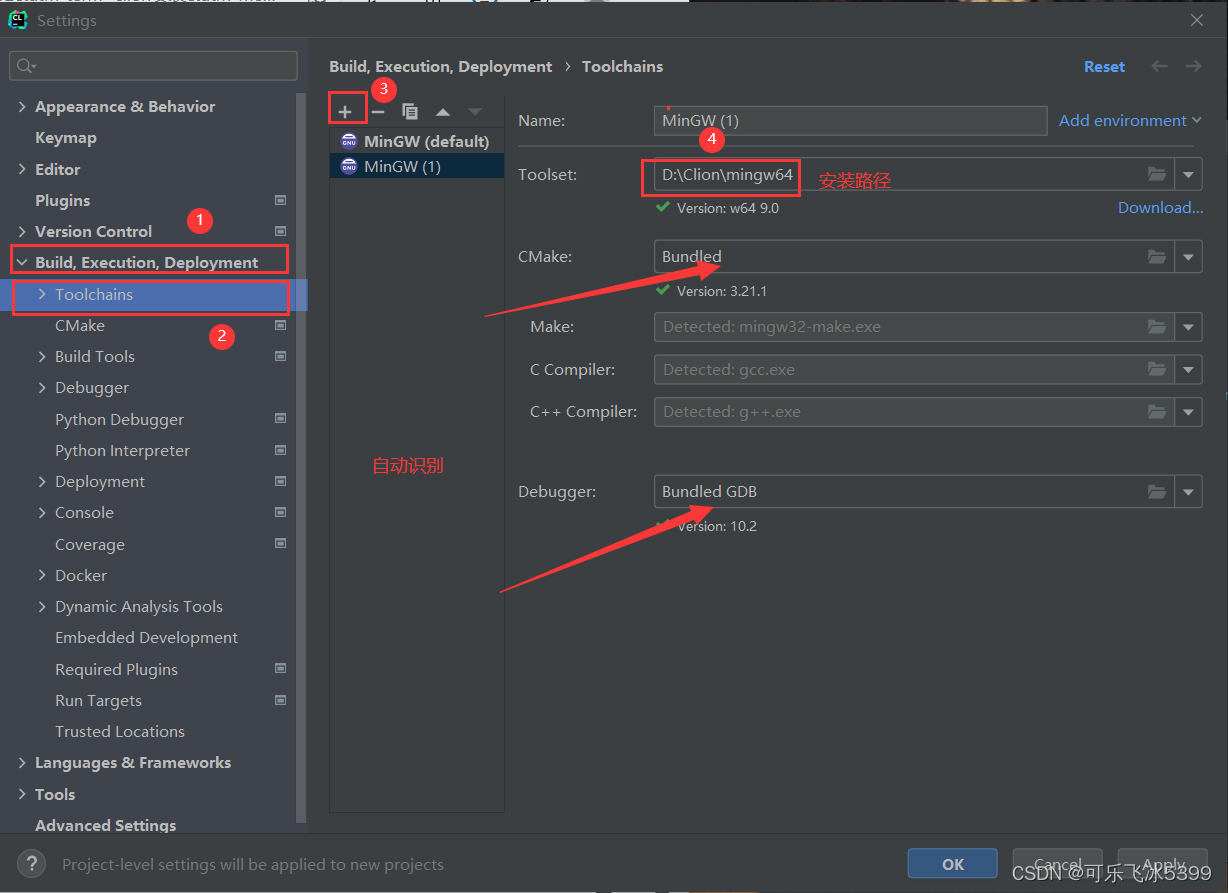This screenshot has height=893, width=1228.
Task: Expand the Appearance & Behavior section
Action: click(22, 107)
